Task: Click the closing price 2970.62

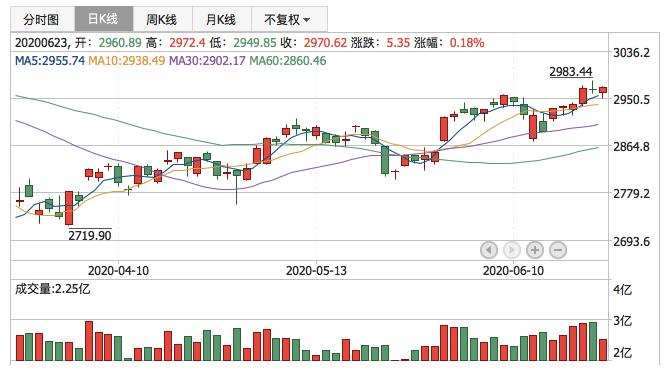Action: [x=326, y=43]
